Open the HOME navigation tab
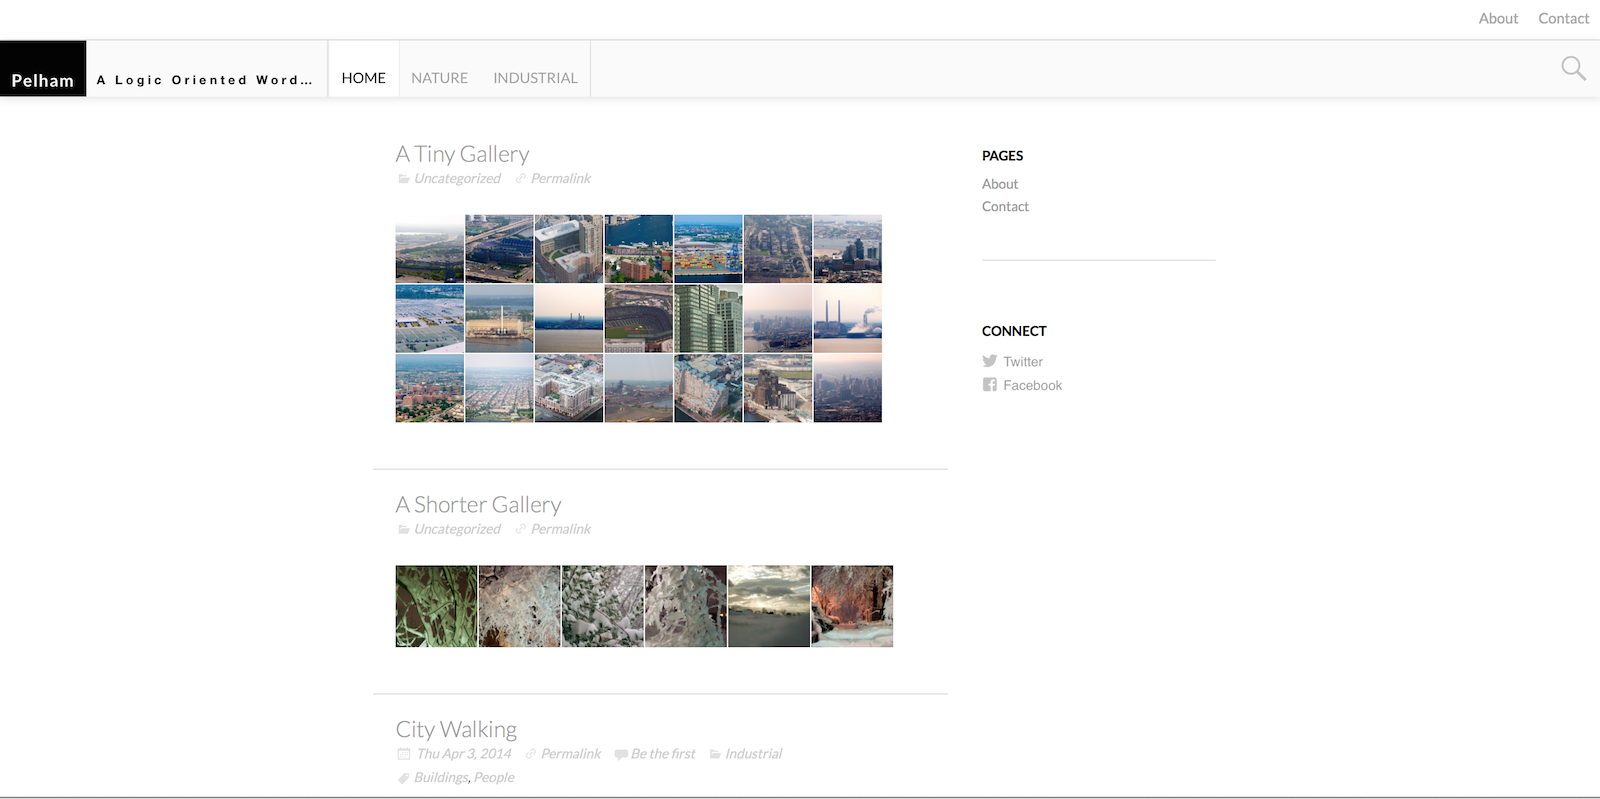 [x=363, y=78]
